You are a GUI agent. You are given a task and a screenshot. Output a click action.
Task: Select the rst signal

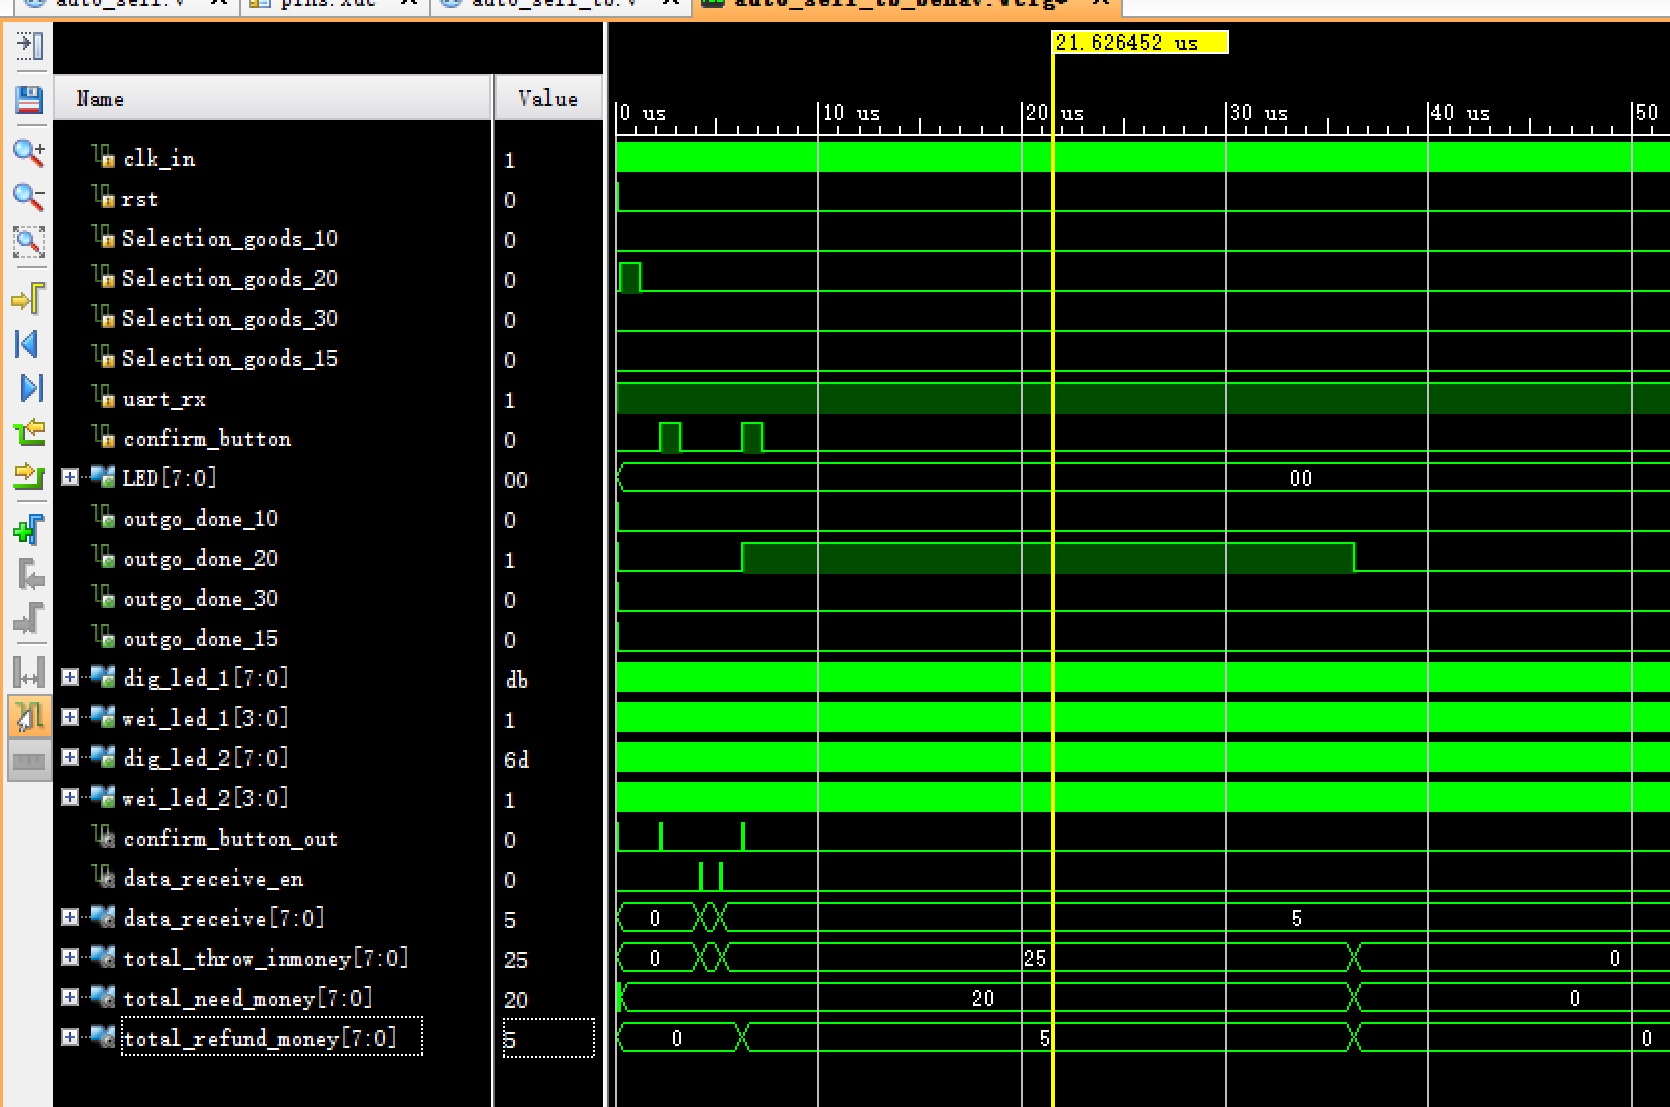click(x=140, y=199)
